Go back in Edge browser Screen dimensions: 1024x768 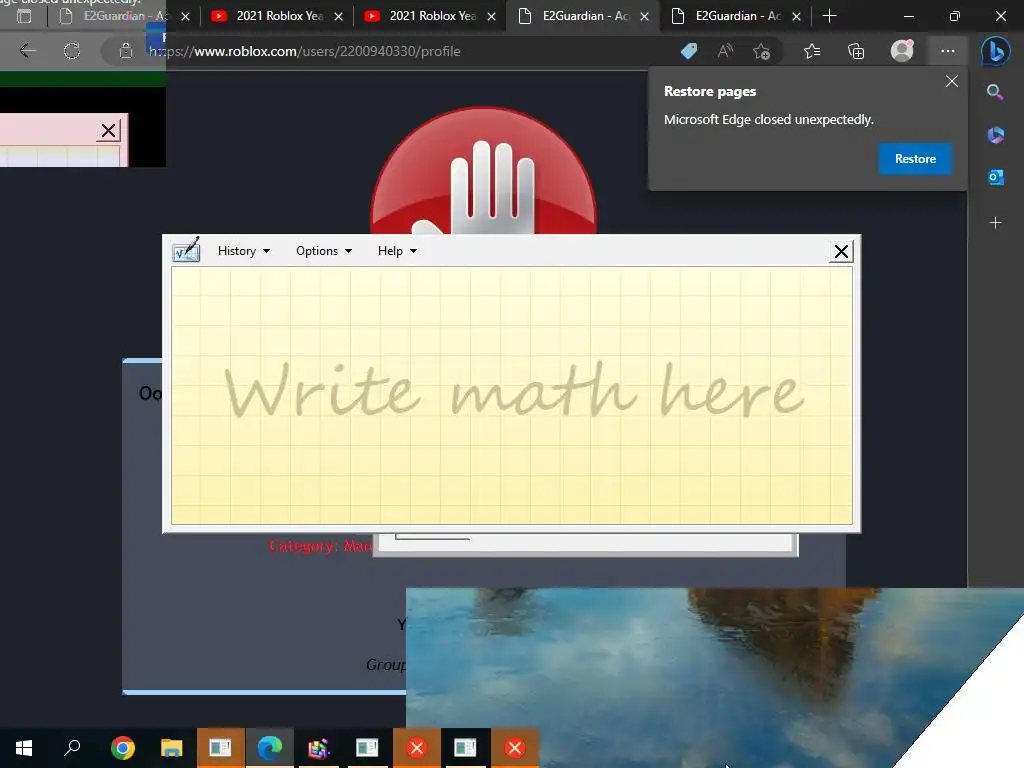27,51
